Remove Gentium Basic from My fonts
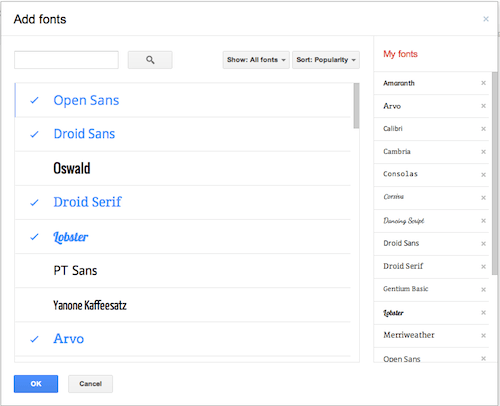This screenshot has height=406, width=500. point(483,290)
